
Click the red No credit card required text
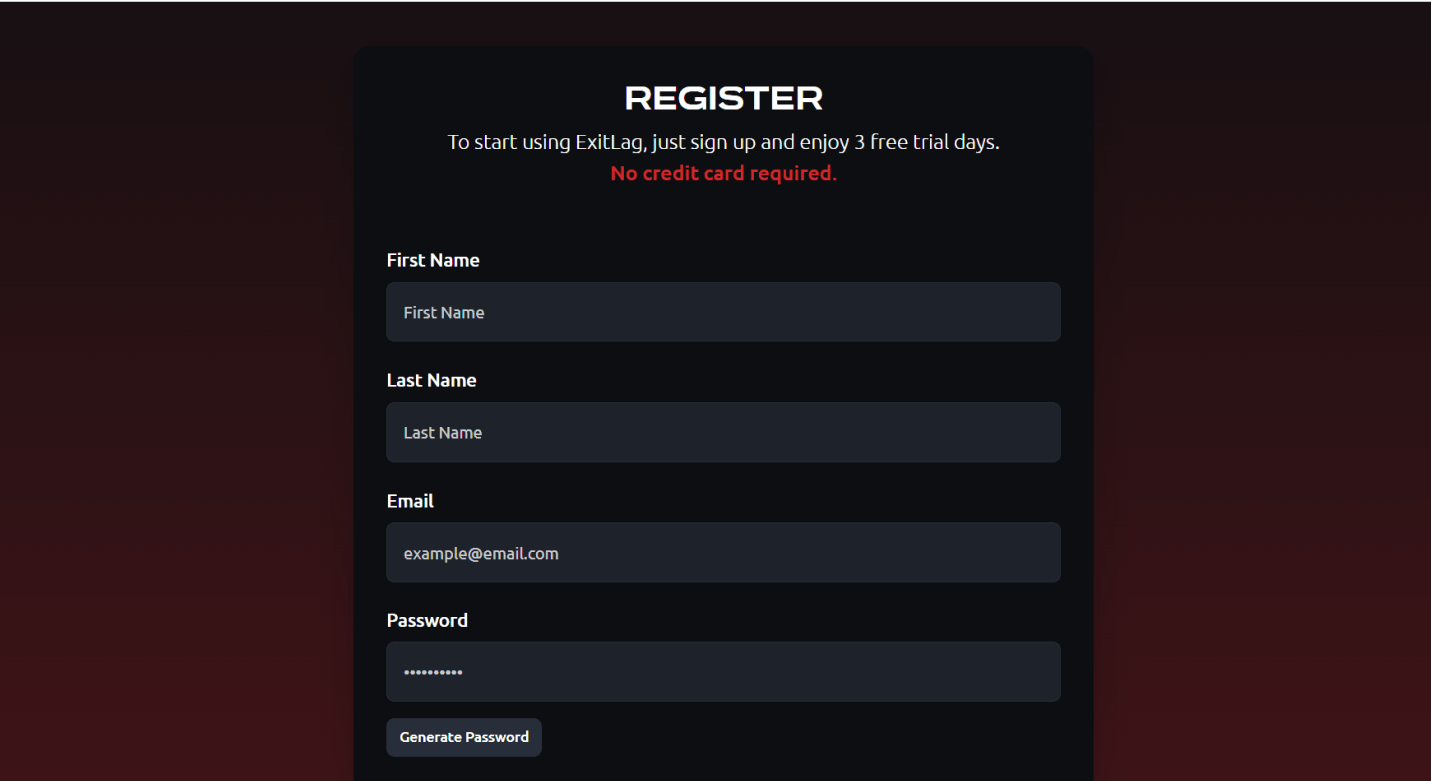coord(723,173)
